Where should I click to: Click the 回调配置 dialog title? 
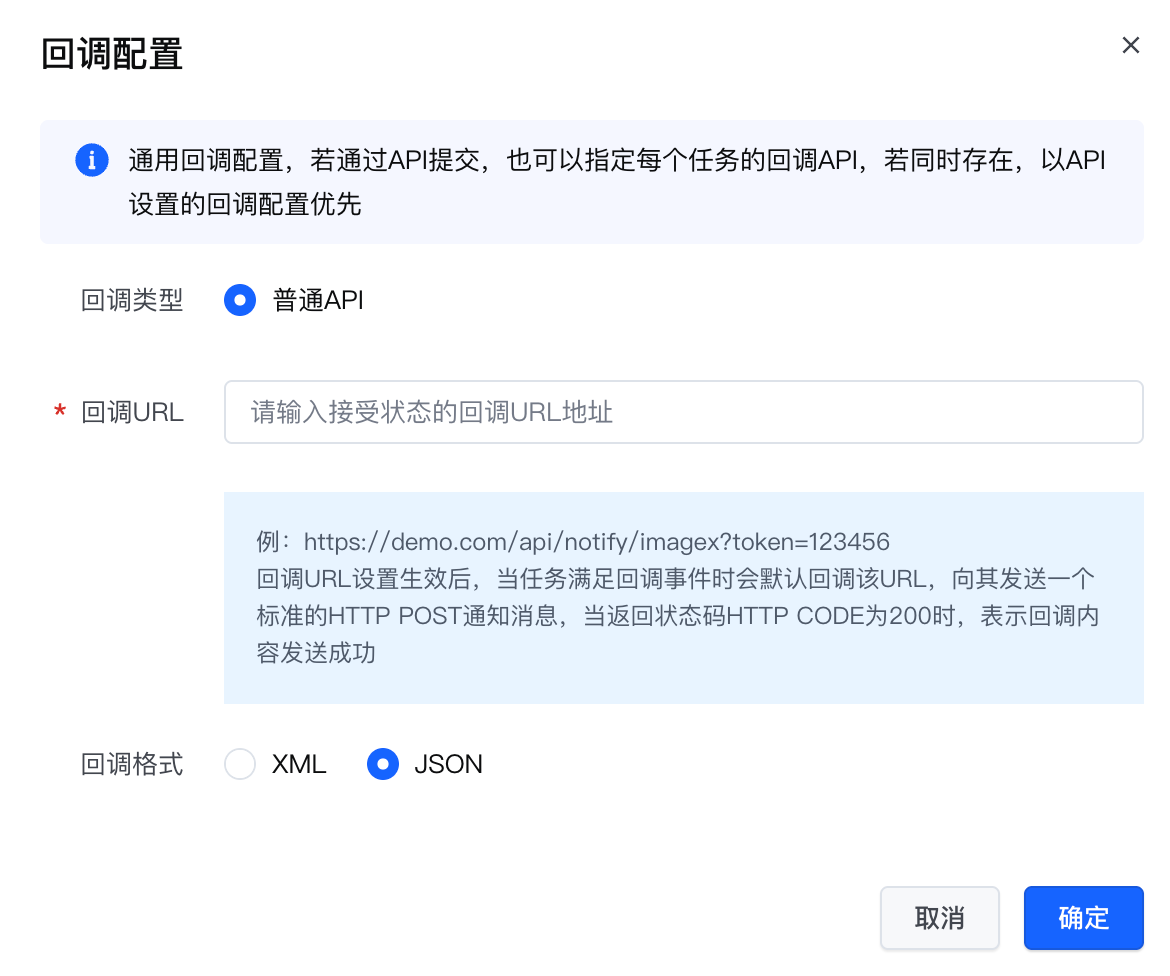(x=112, y=54)
